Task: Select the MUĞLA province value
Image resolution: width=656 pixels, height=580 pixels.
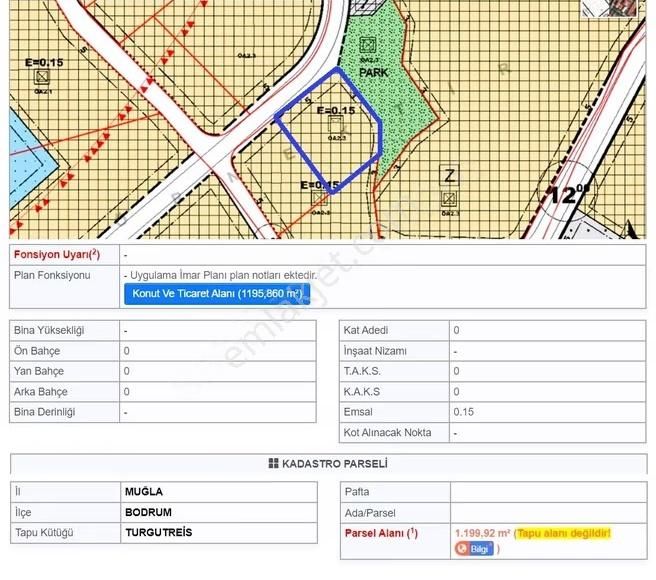Action: [x=143, y=492]
